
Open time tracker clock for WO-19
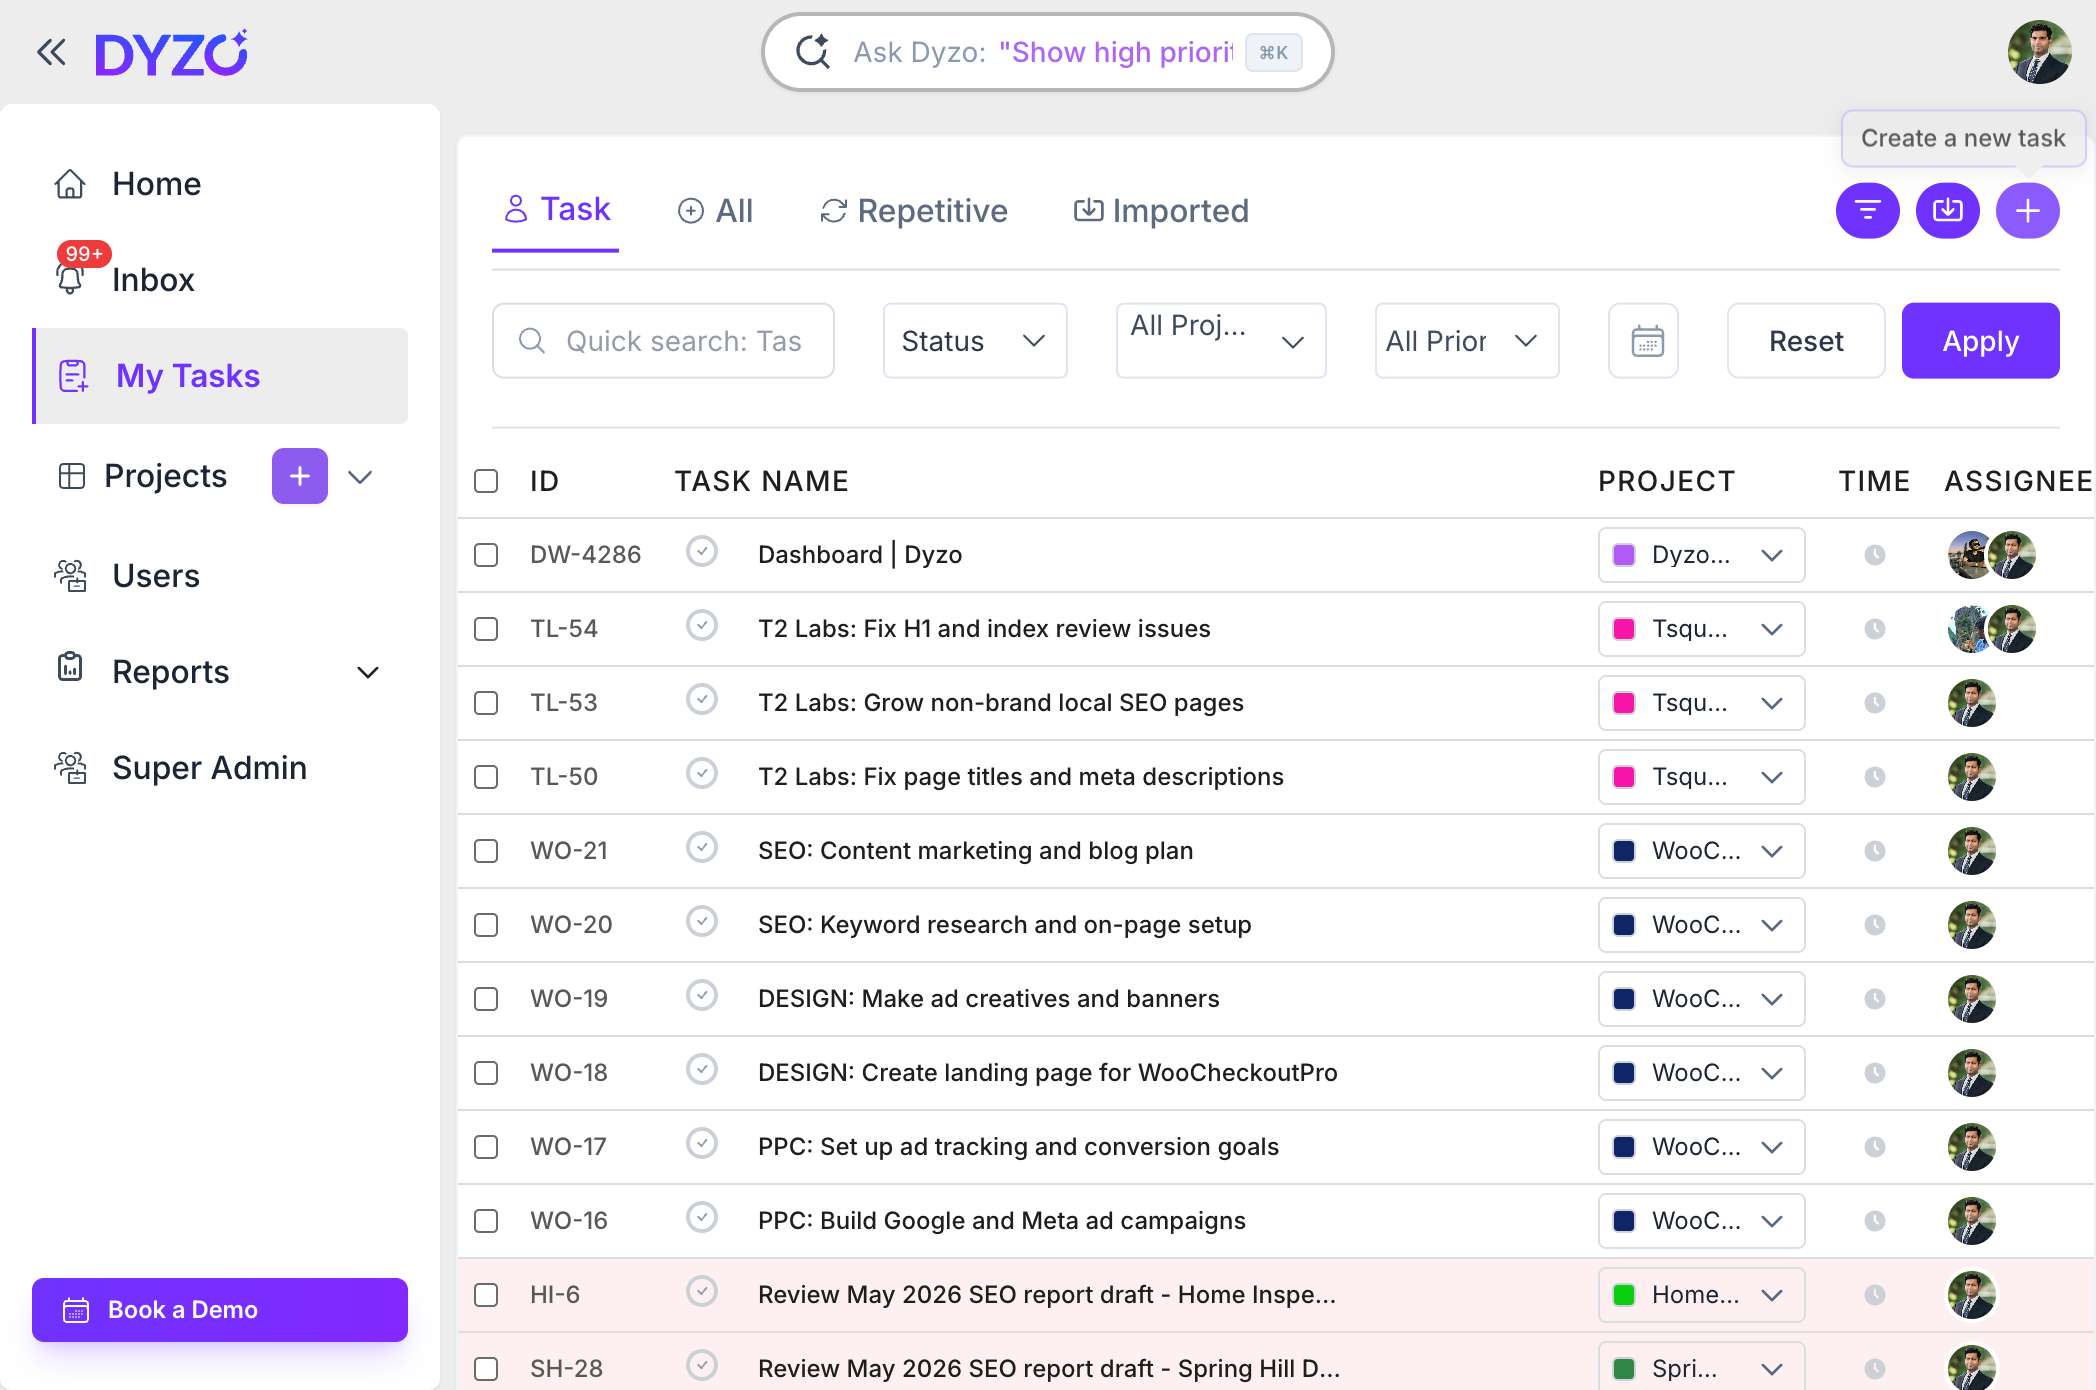(x=1875, y=999)
